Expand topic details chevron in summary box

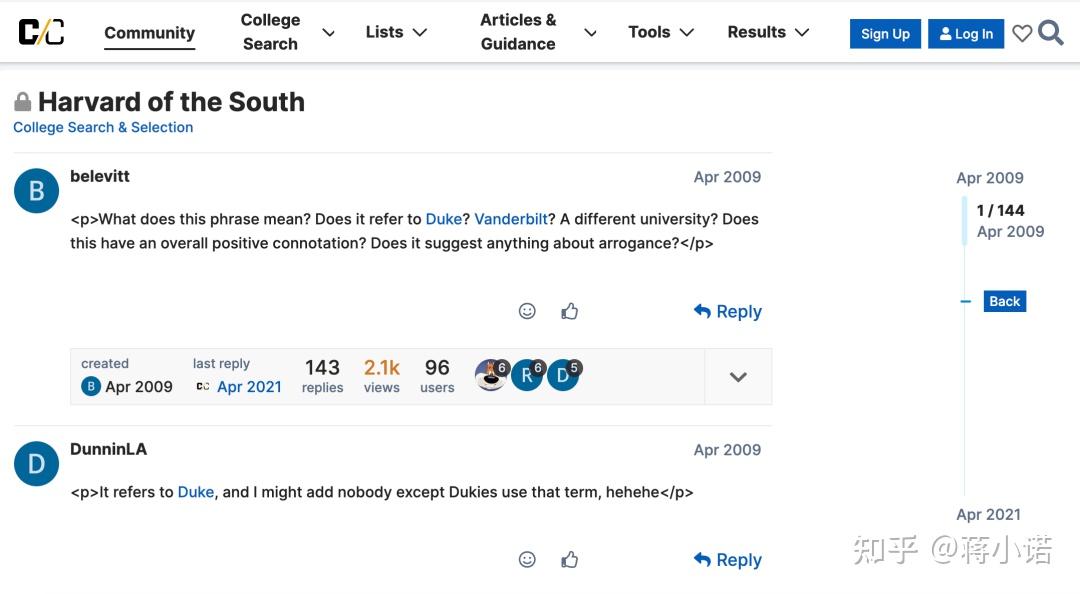(x=738, y=377)
